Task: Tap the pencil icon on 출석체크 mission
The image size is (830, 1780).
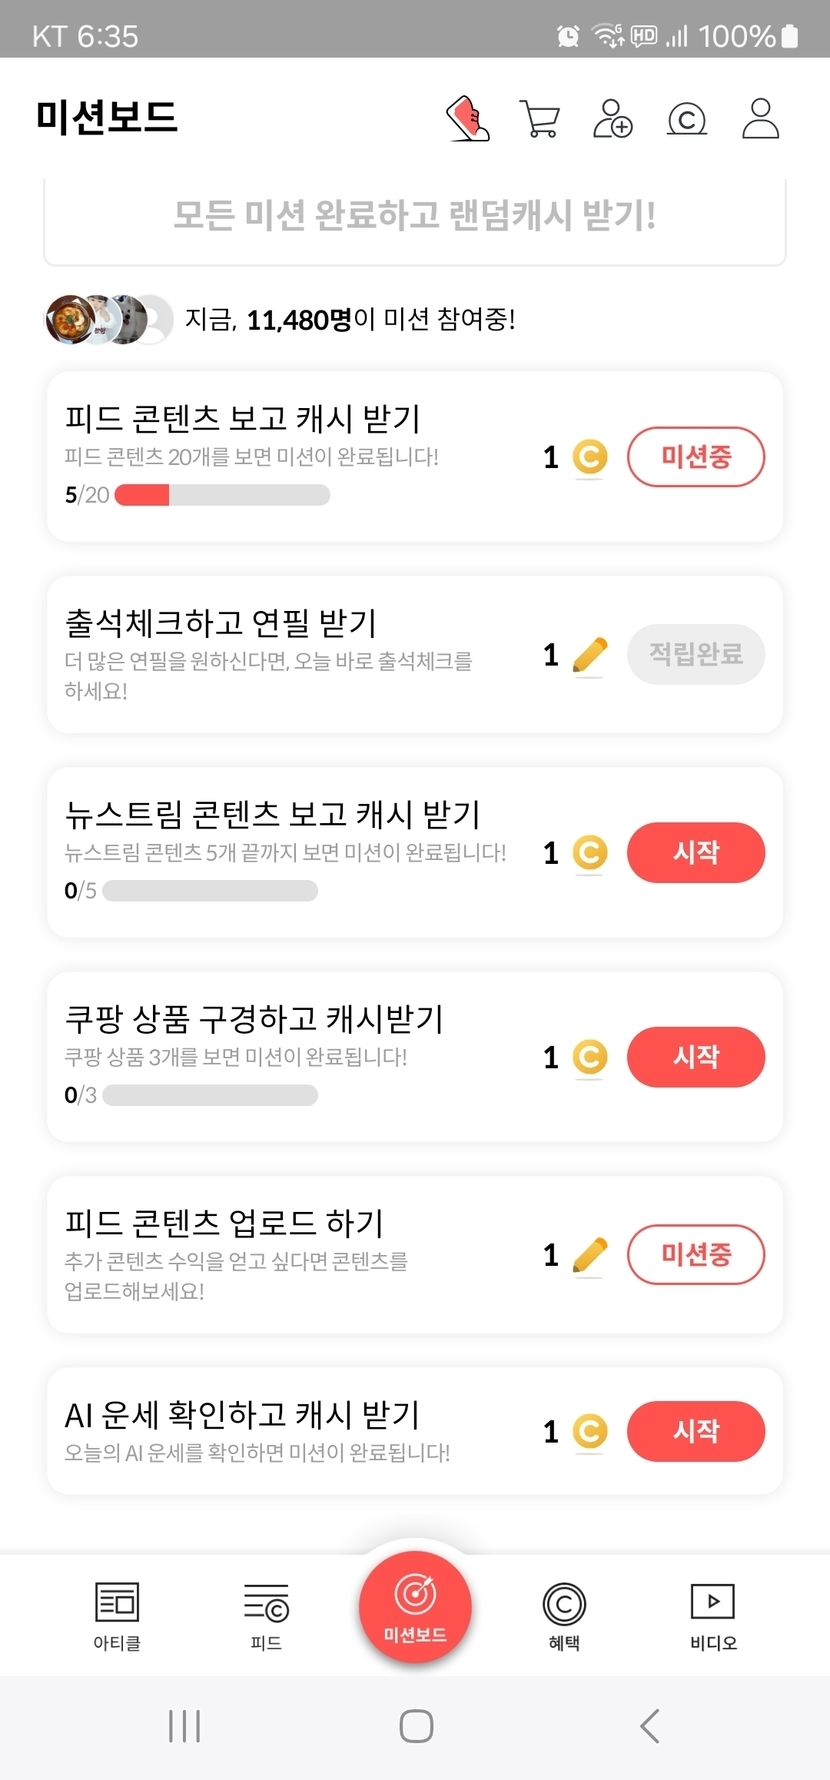Action: click(590, 655)
